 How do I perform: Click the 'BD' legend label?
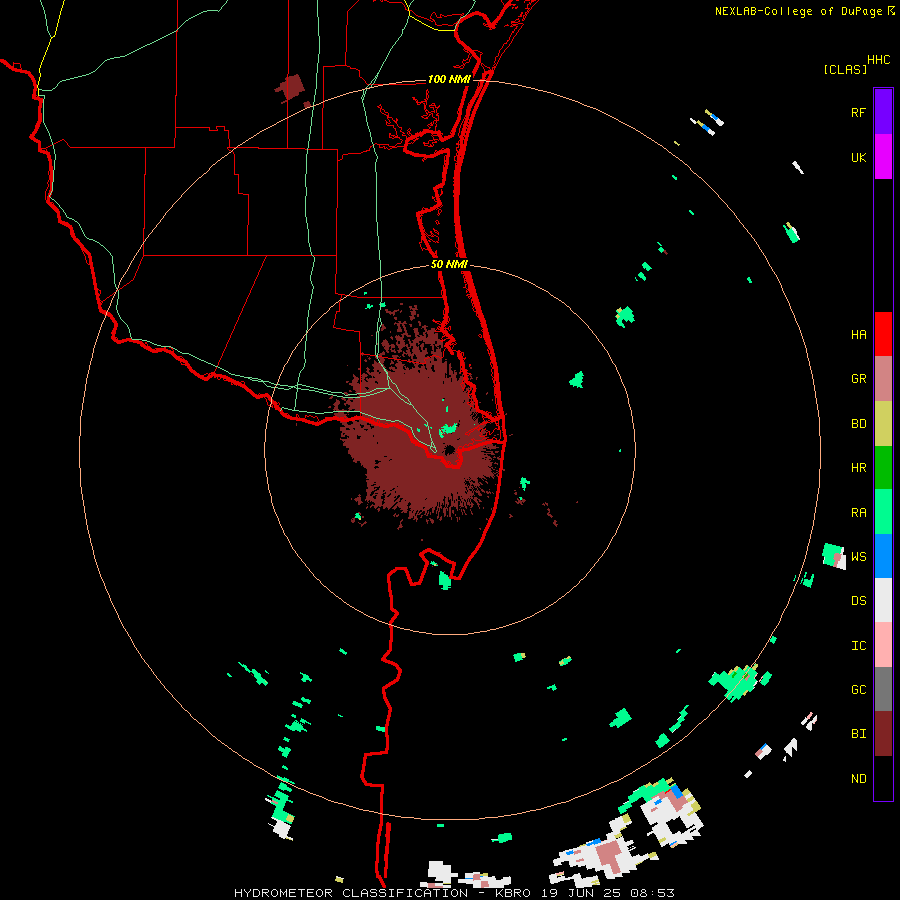[x=858, y=424]
